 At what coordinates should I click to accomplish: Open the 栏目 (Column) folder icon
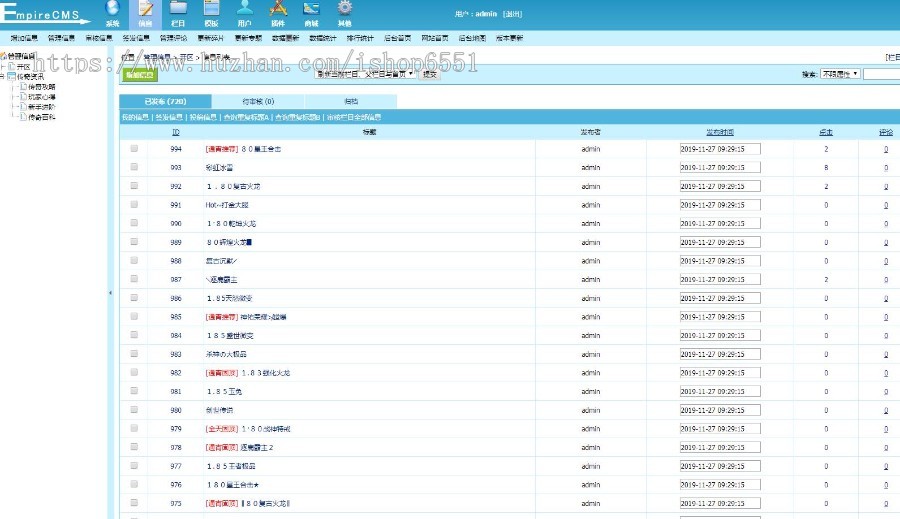179,8
